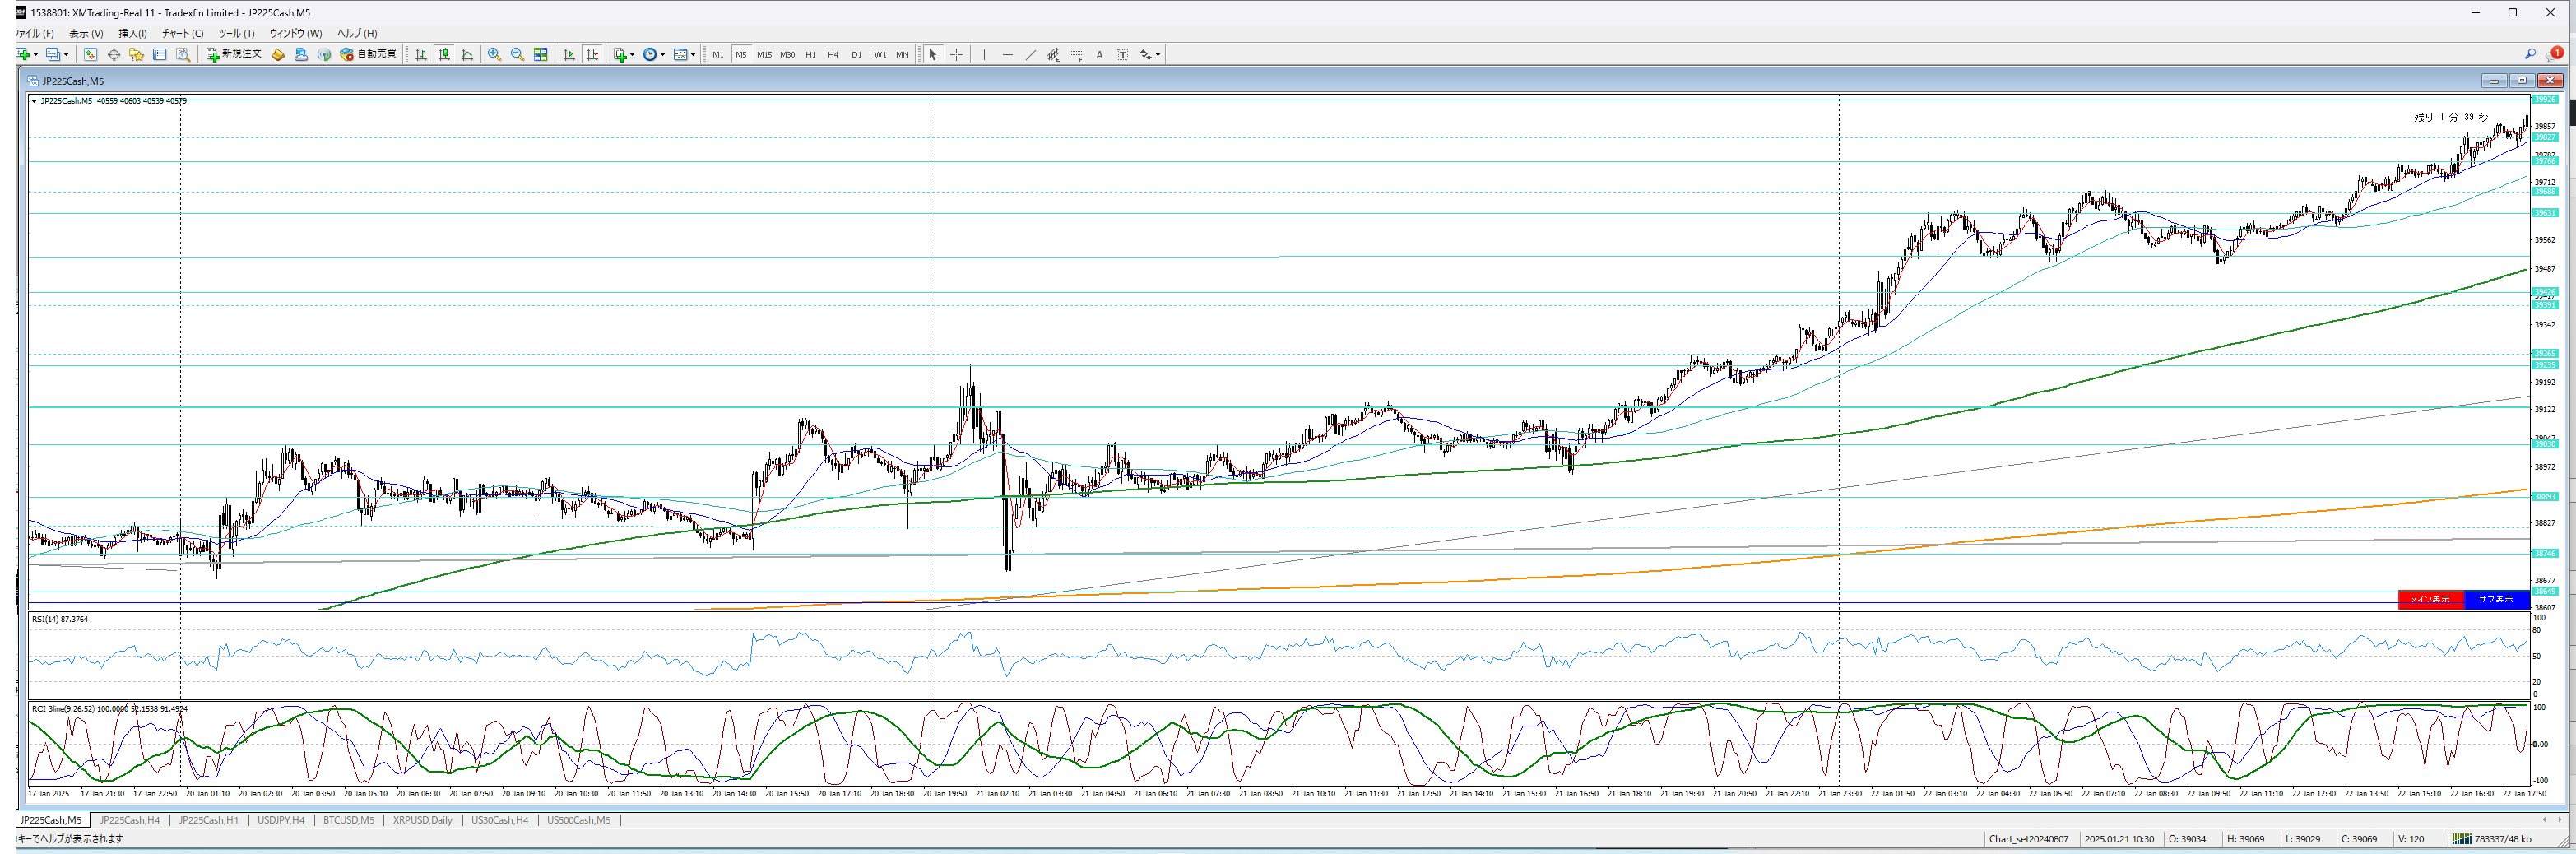This screenshot has width=2576, height=854.
Task: Expand the Periods dropdown arrow
Action: [x=663, y=55]
